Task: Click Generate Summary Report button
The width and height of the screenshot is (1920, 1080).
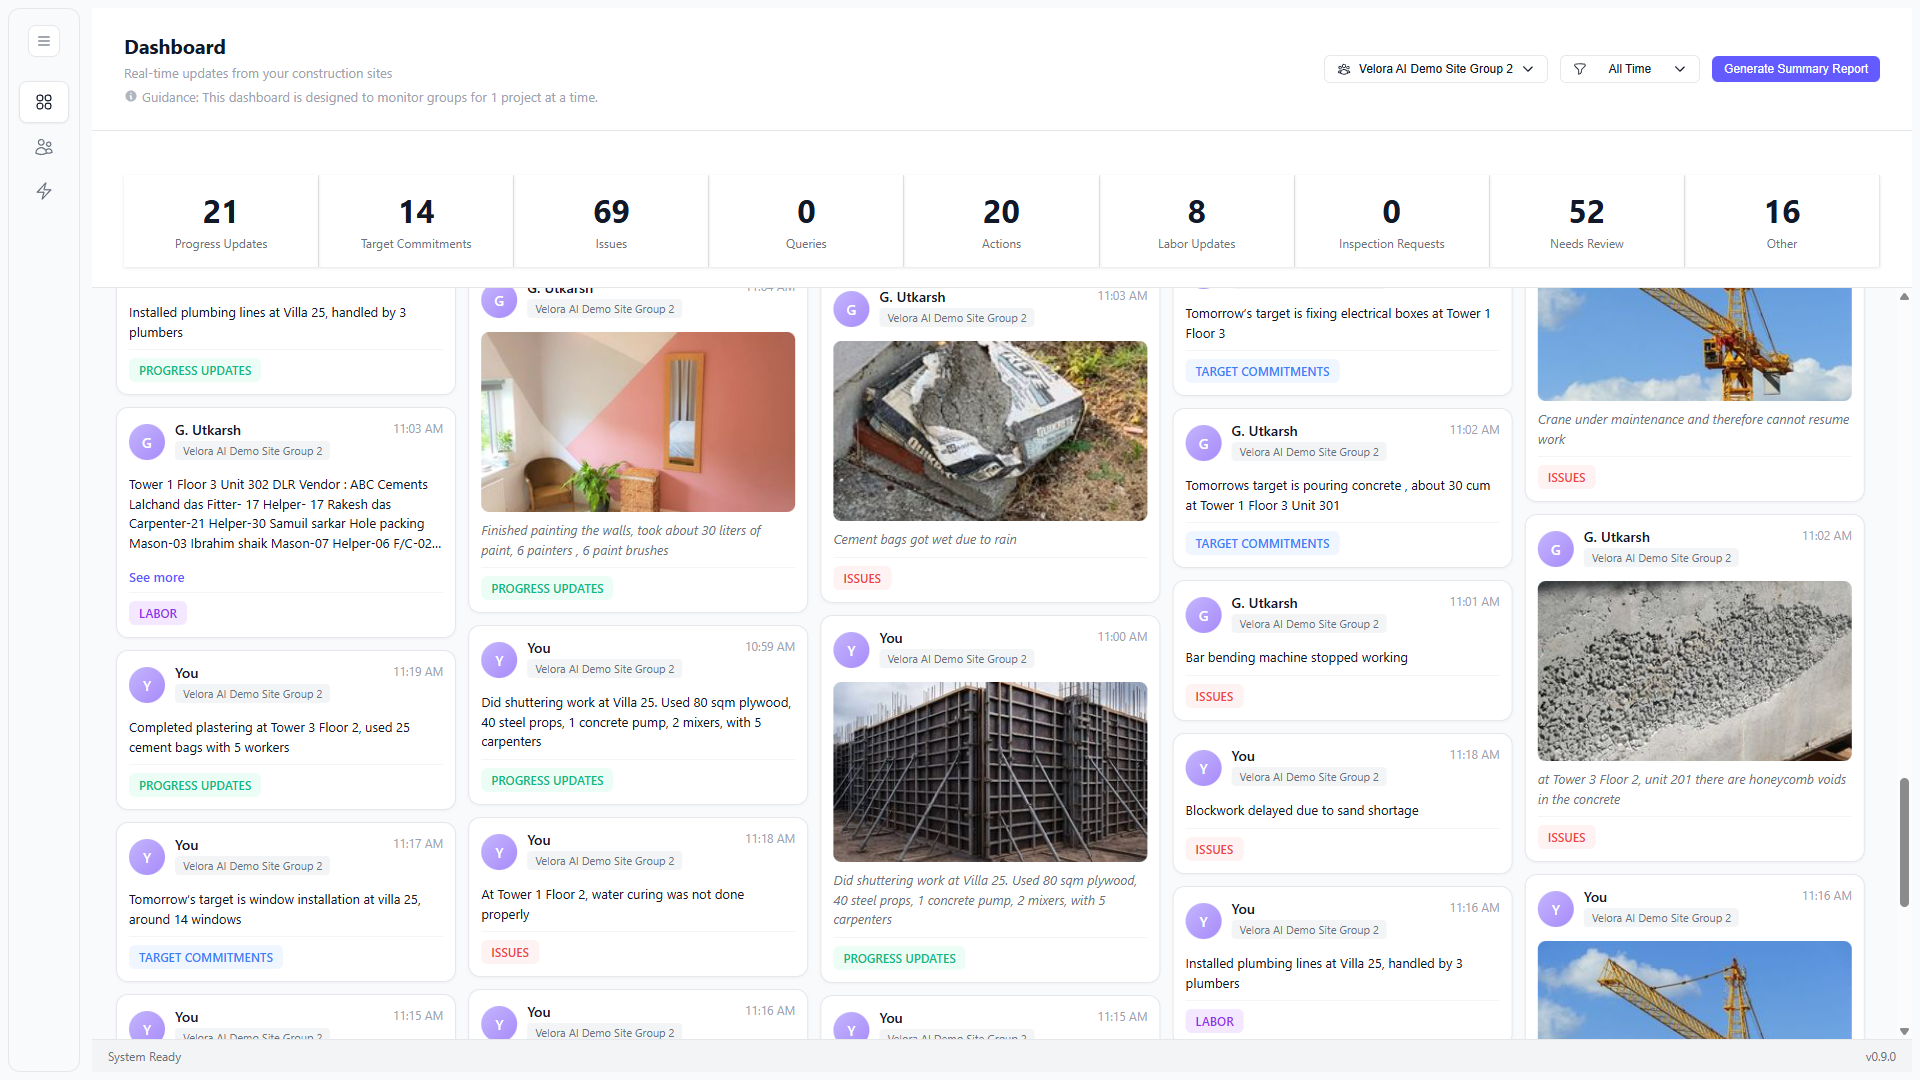Action: click(1795, 69)
